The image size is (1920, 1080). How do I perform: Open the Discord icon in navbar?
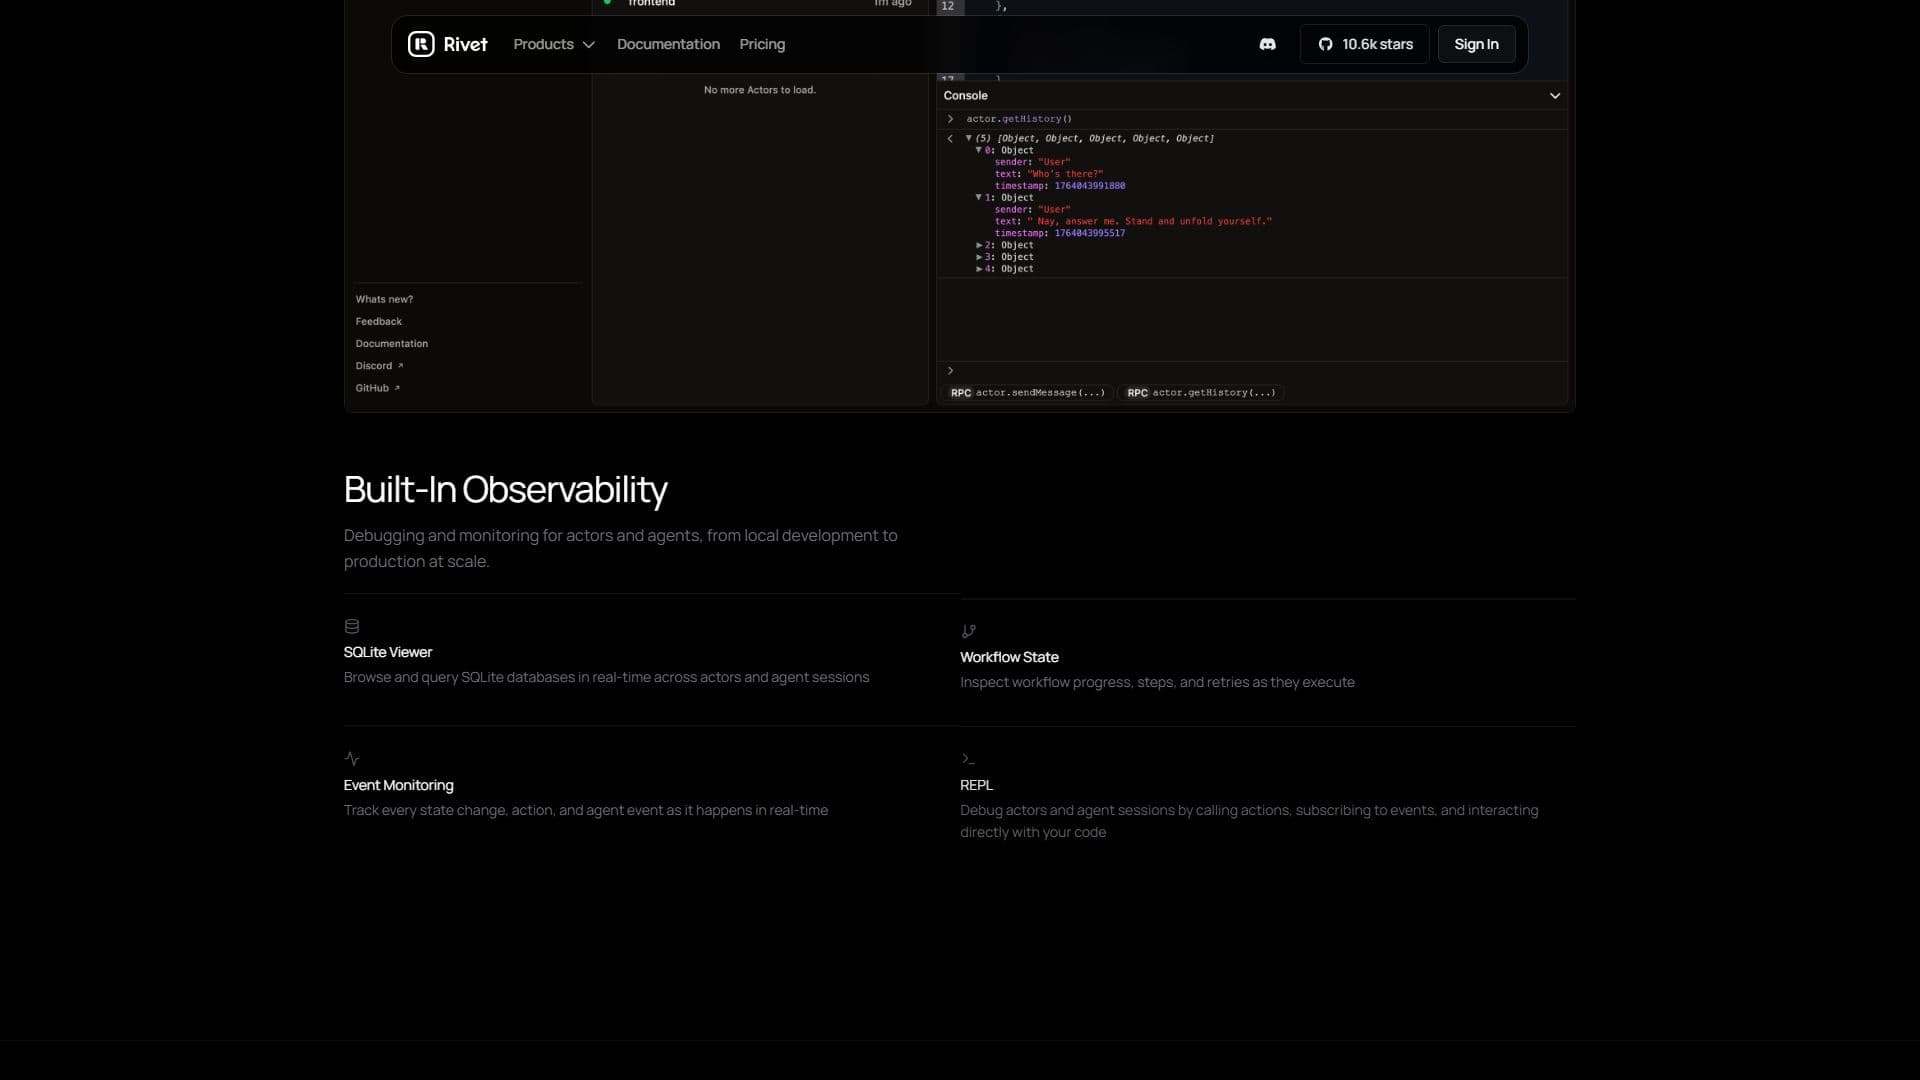(1267, 44)
